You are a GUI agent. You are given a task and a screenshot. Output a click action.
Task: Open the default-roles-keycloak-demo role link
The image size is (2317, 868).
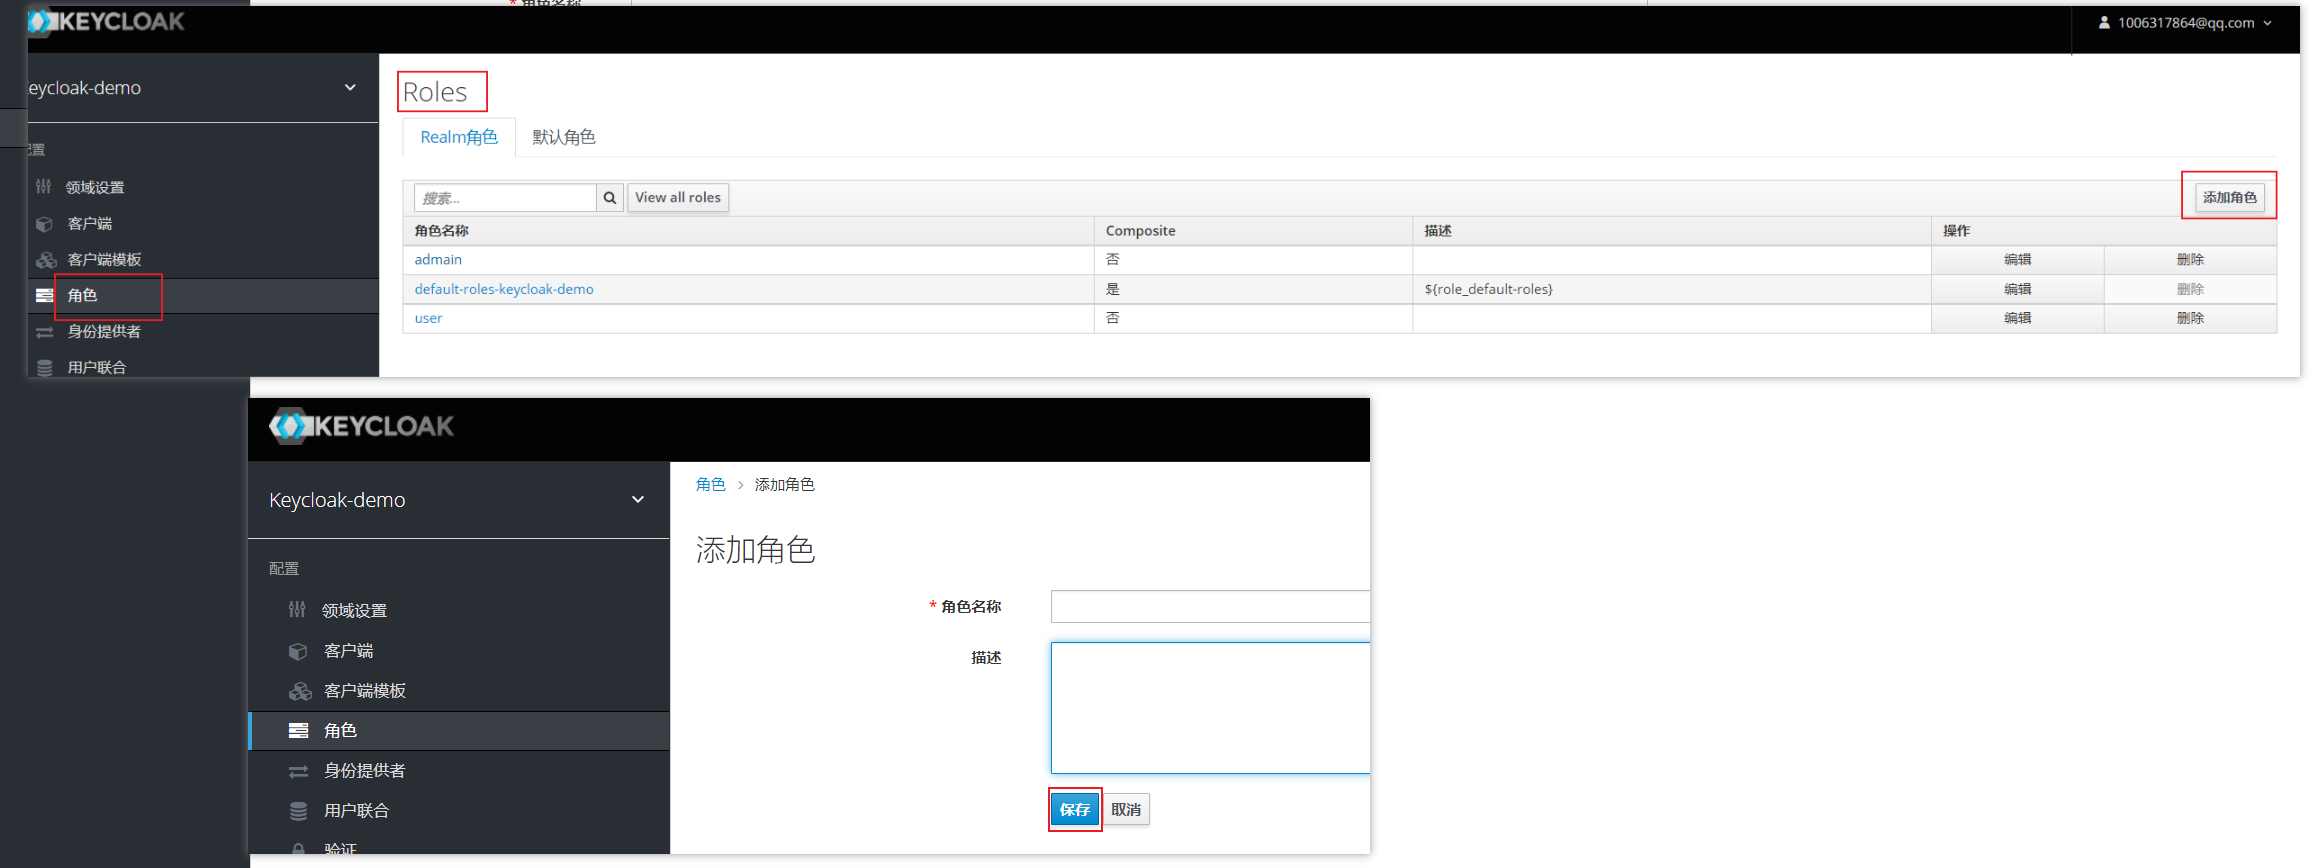click(504, 289)
